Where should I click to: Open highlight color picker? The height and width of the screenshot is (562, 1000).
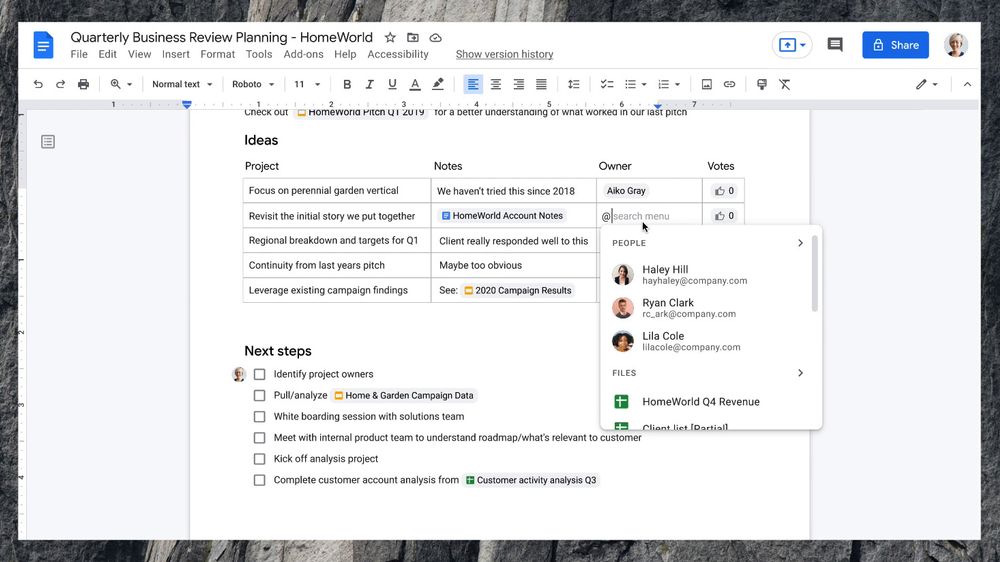point(438,84)
